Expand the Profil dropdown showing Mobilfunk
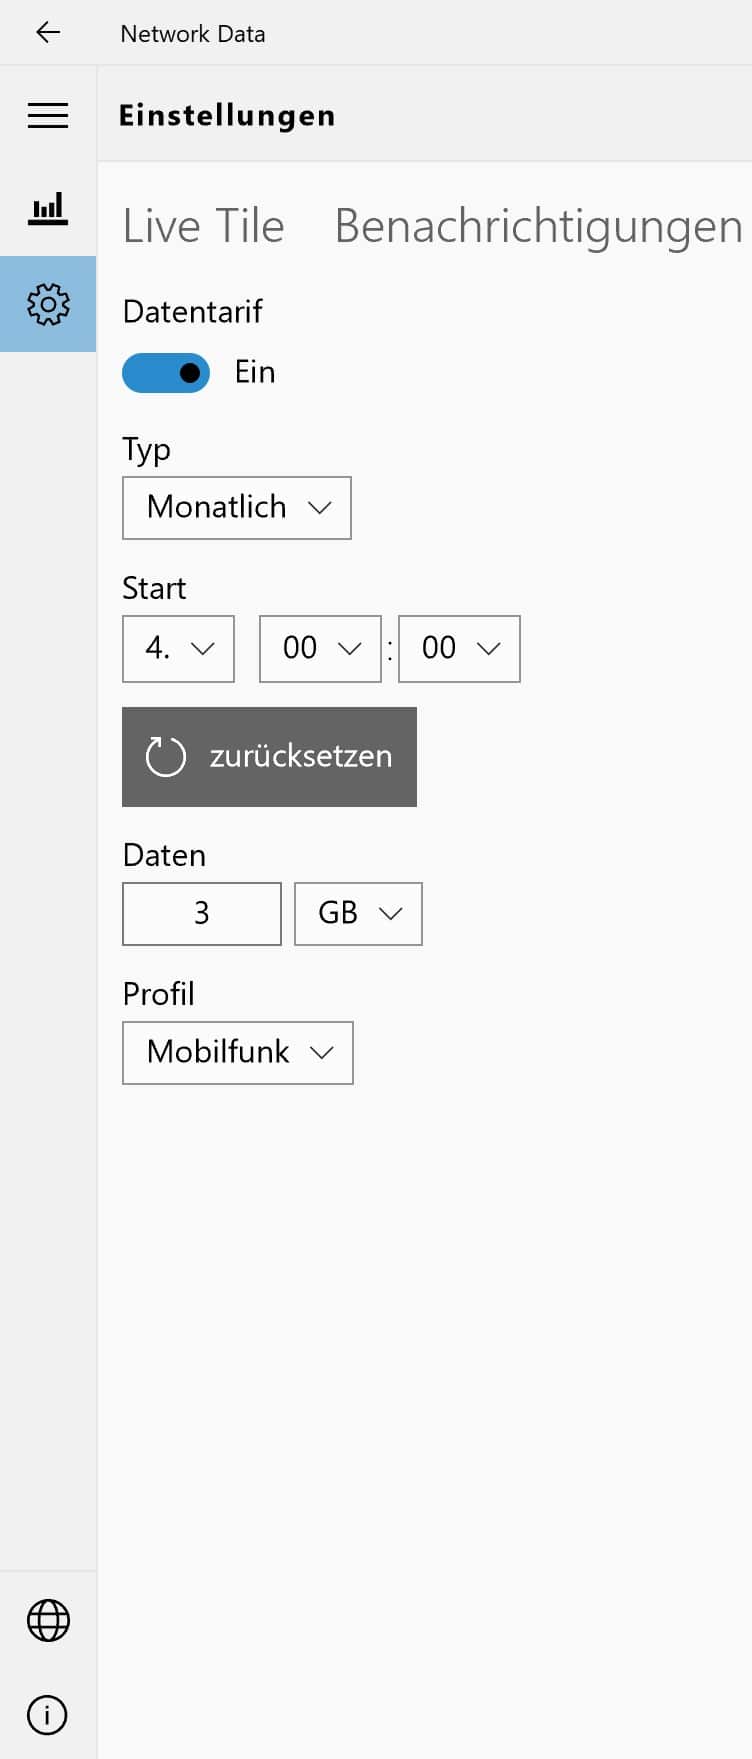 [x=238, y=1052]
